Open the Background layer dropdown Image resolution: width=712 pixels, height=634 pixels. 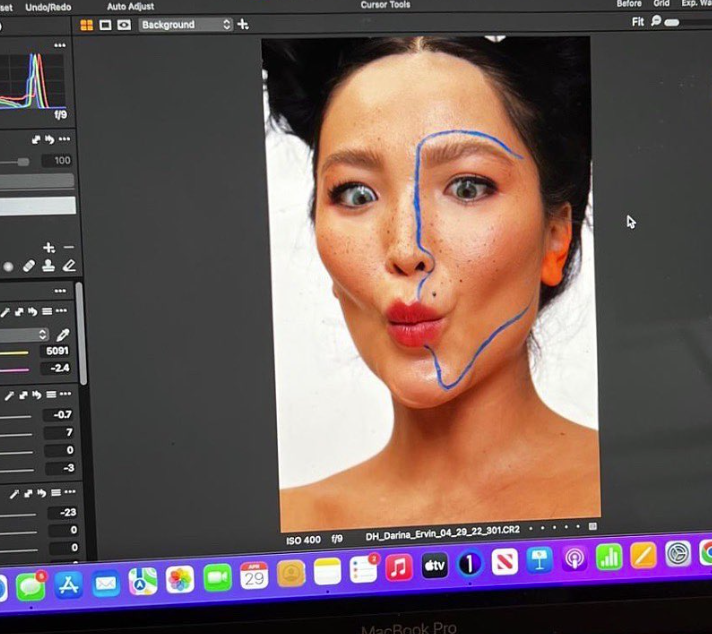186,24
